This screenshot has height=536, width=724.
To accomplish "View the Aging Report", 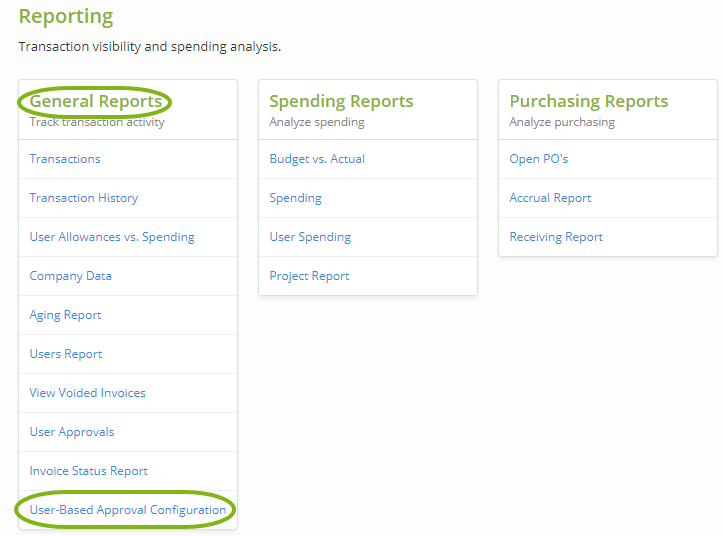I will pos(66,315).
